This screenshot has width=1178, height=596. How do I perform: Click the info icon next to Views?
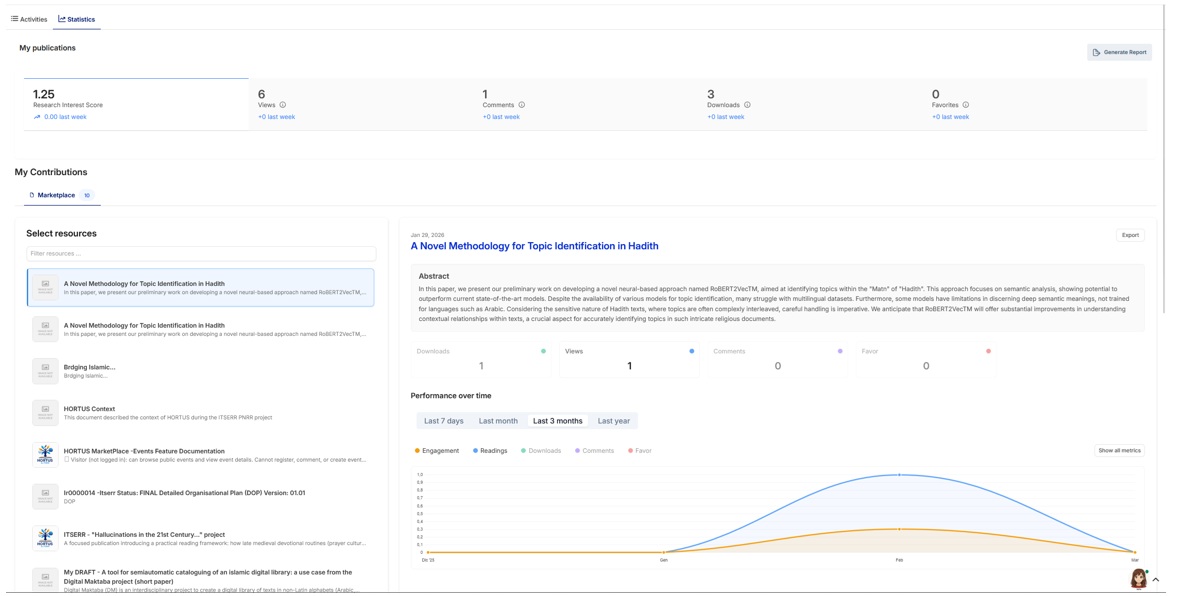[282, 105]
